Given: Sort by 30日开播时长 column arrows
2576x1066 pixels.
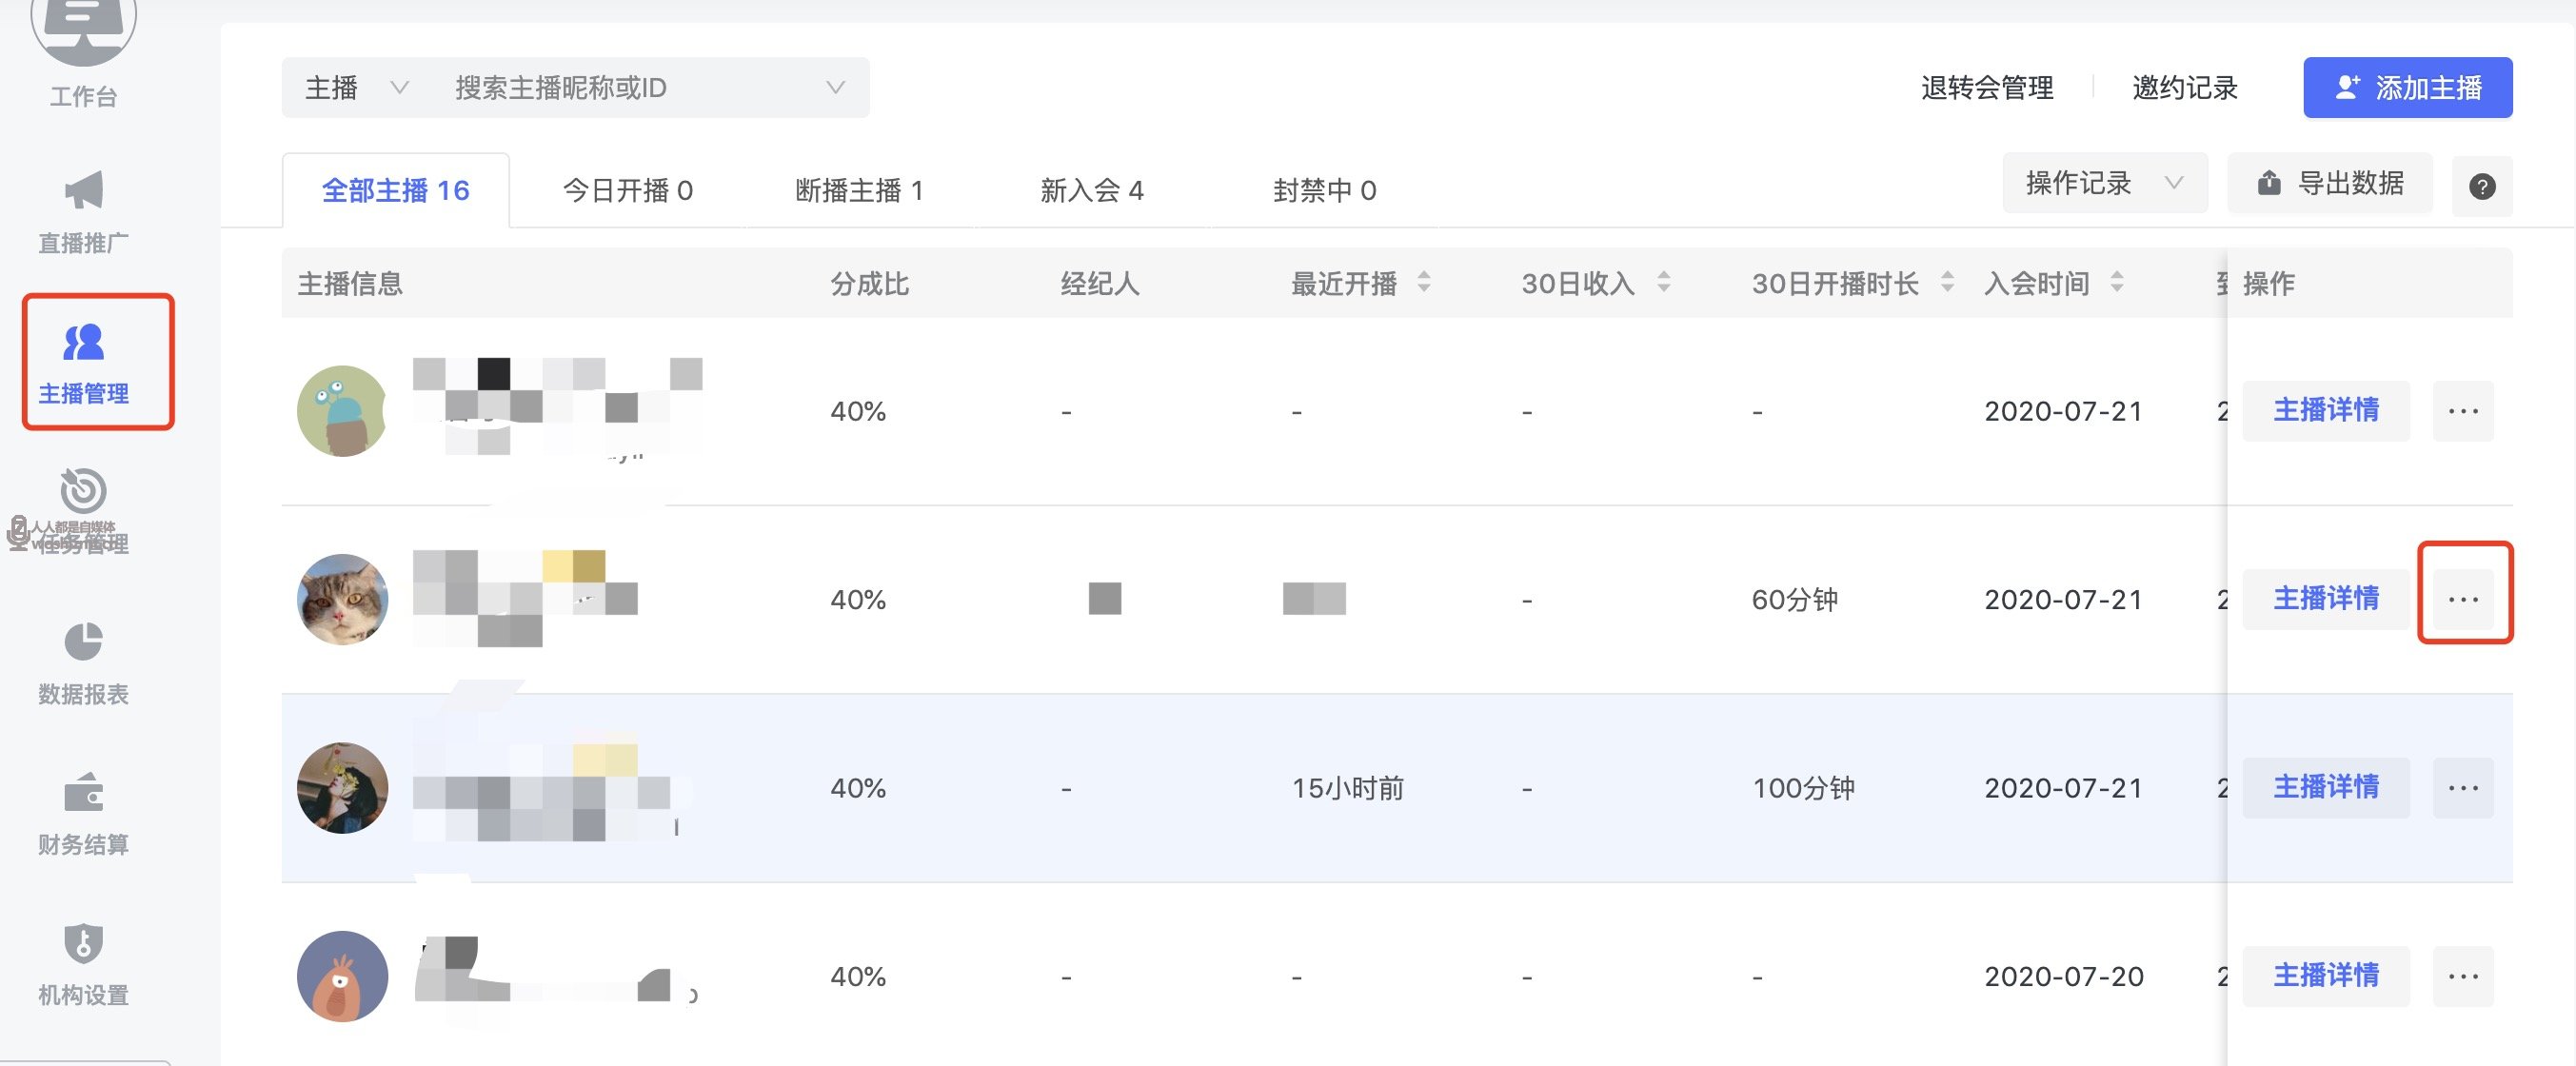Looking at the screenshot, I should point(1946,283).
